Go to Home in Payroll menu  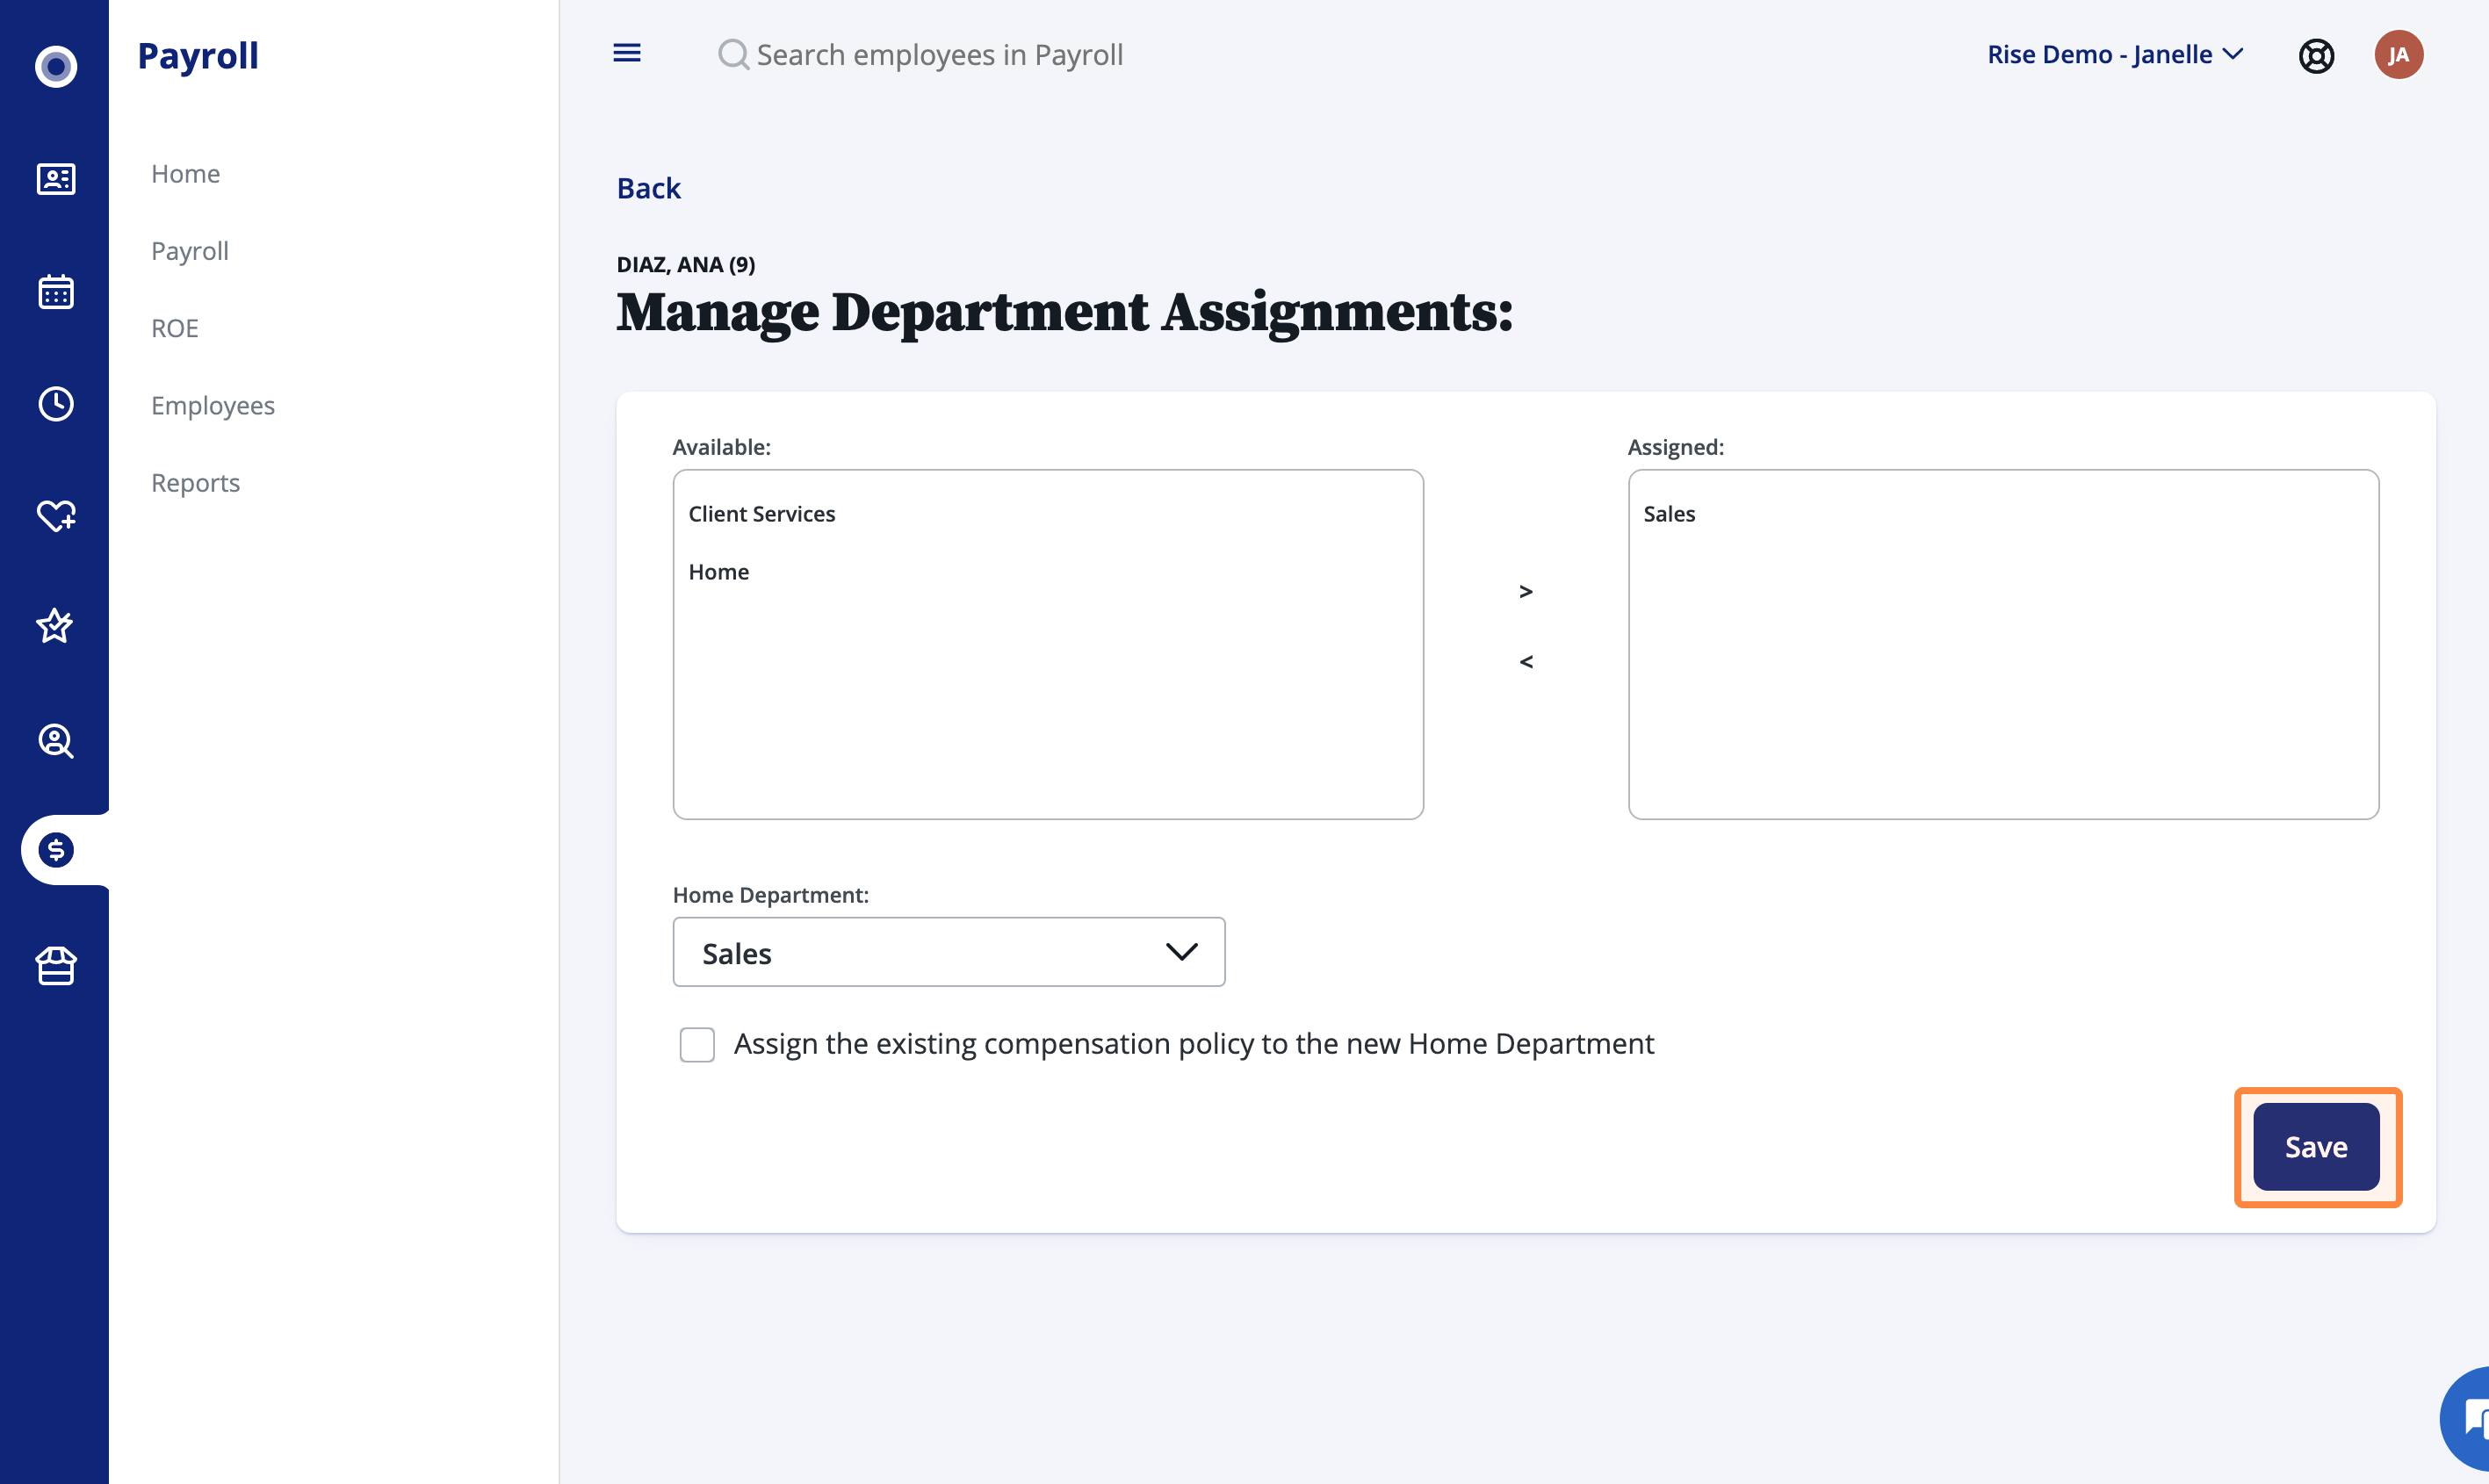[186, 173]
